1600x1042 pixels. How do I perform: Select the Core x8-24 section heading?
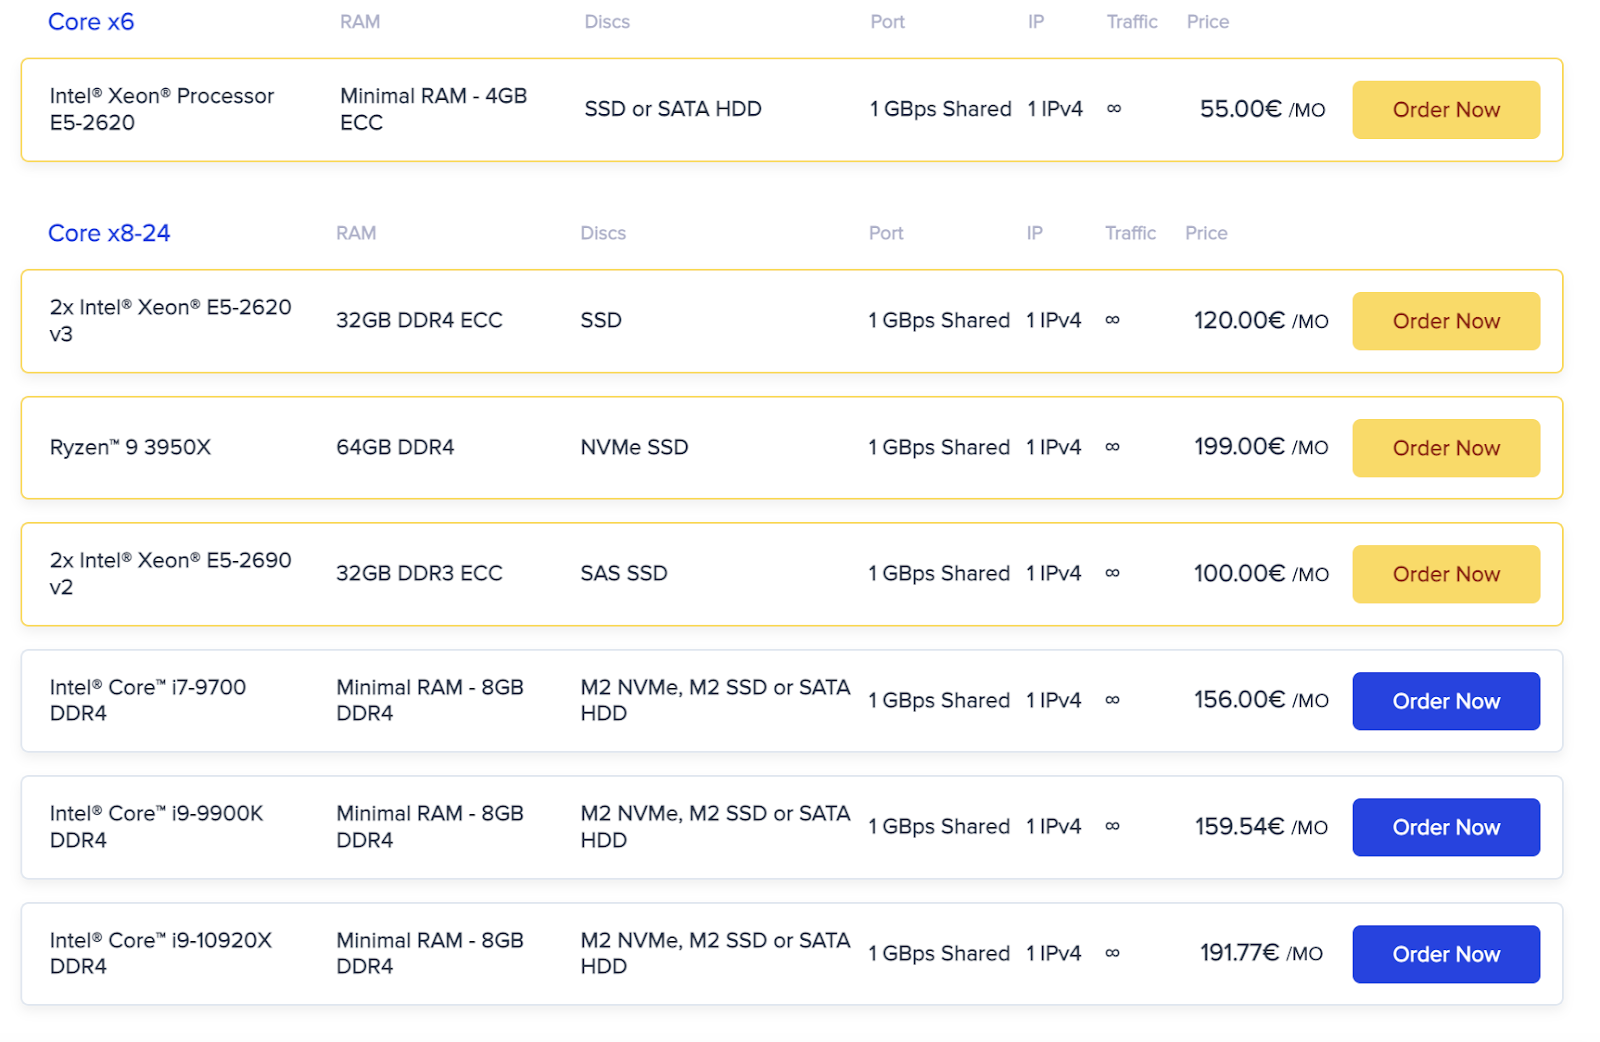pos(109,233)
